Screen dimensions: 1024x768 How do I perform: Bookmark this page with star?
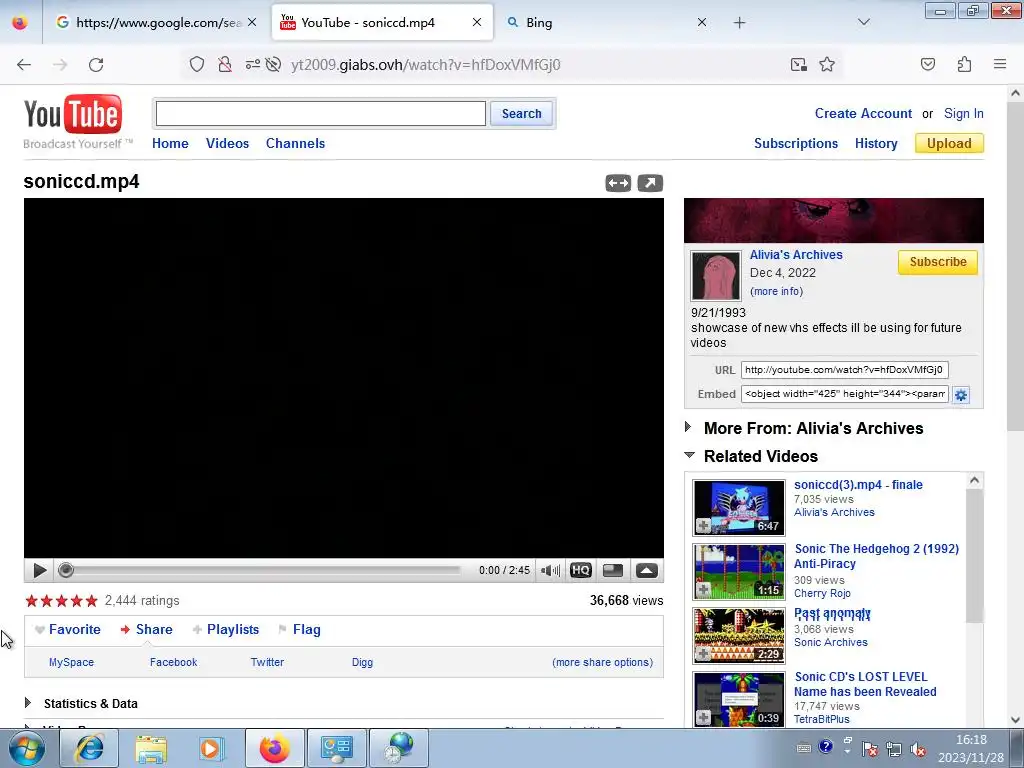827,64
